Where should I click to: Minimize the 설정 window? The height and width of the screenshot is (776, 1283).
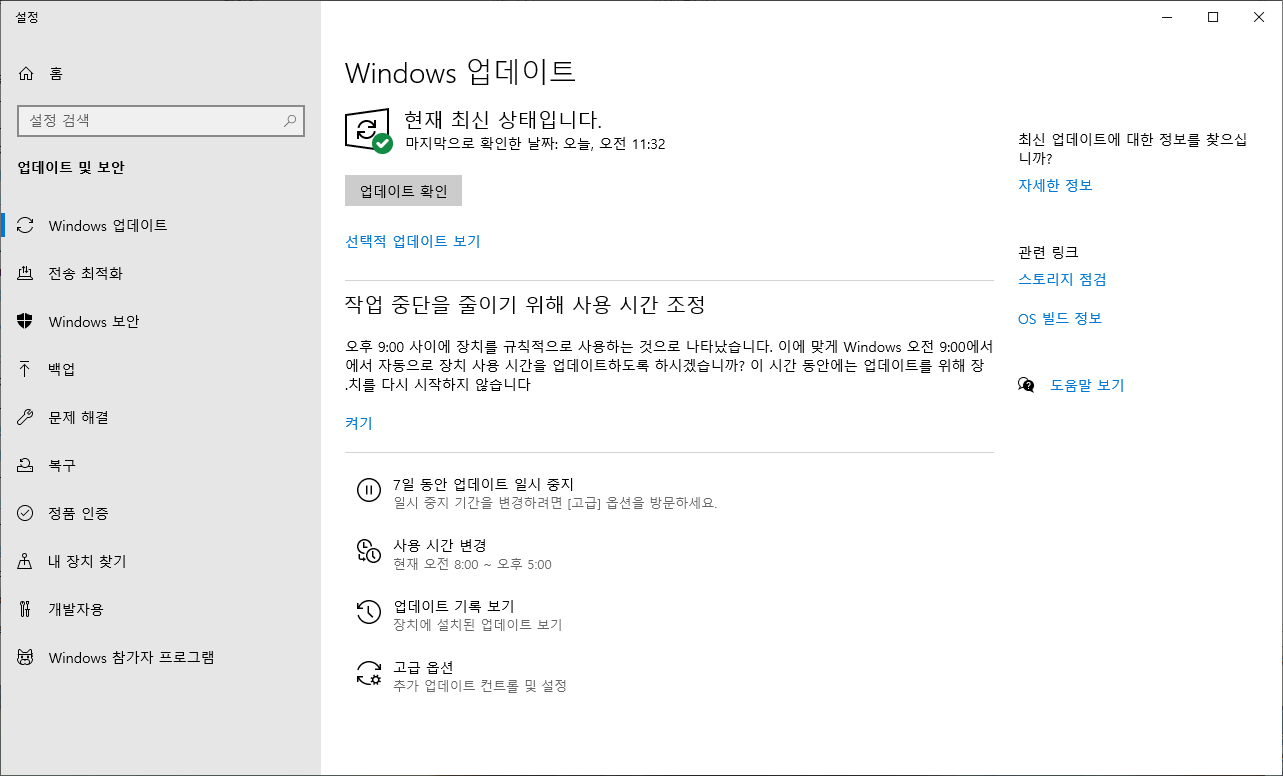pyautogui.click(x=1167, y=17)
